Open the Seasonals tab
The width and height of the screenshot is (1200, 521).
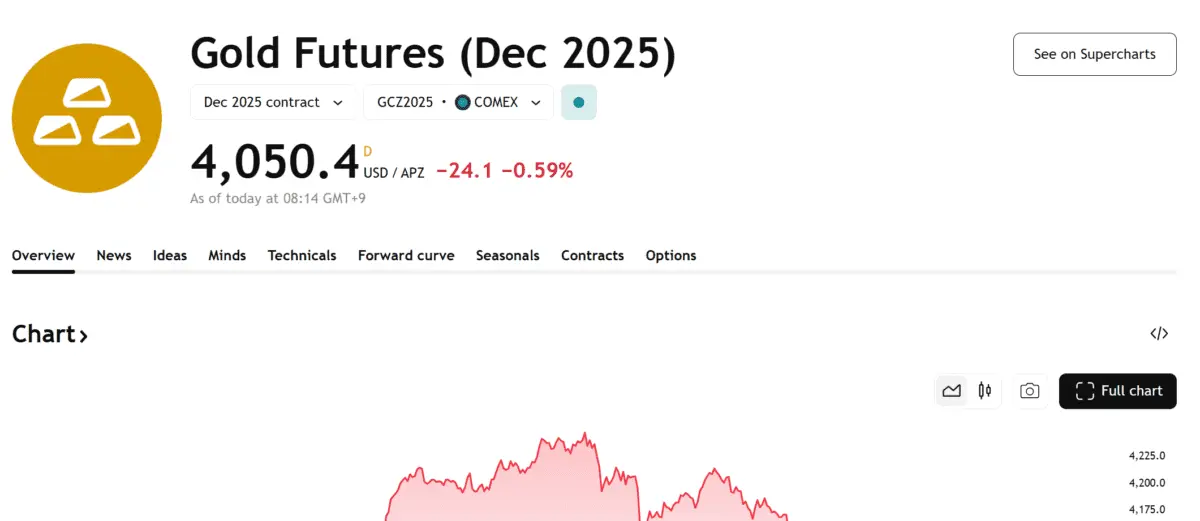(507, 255)
